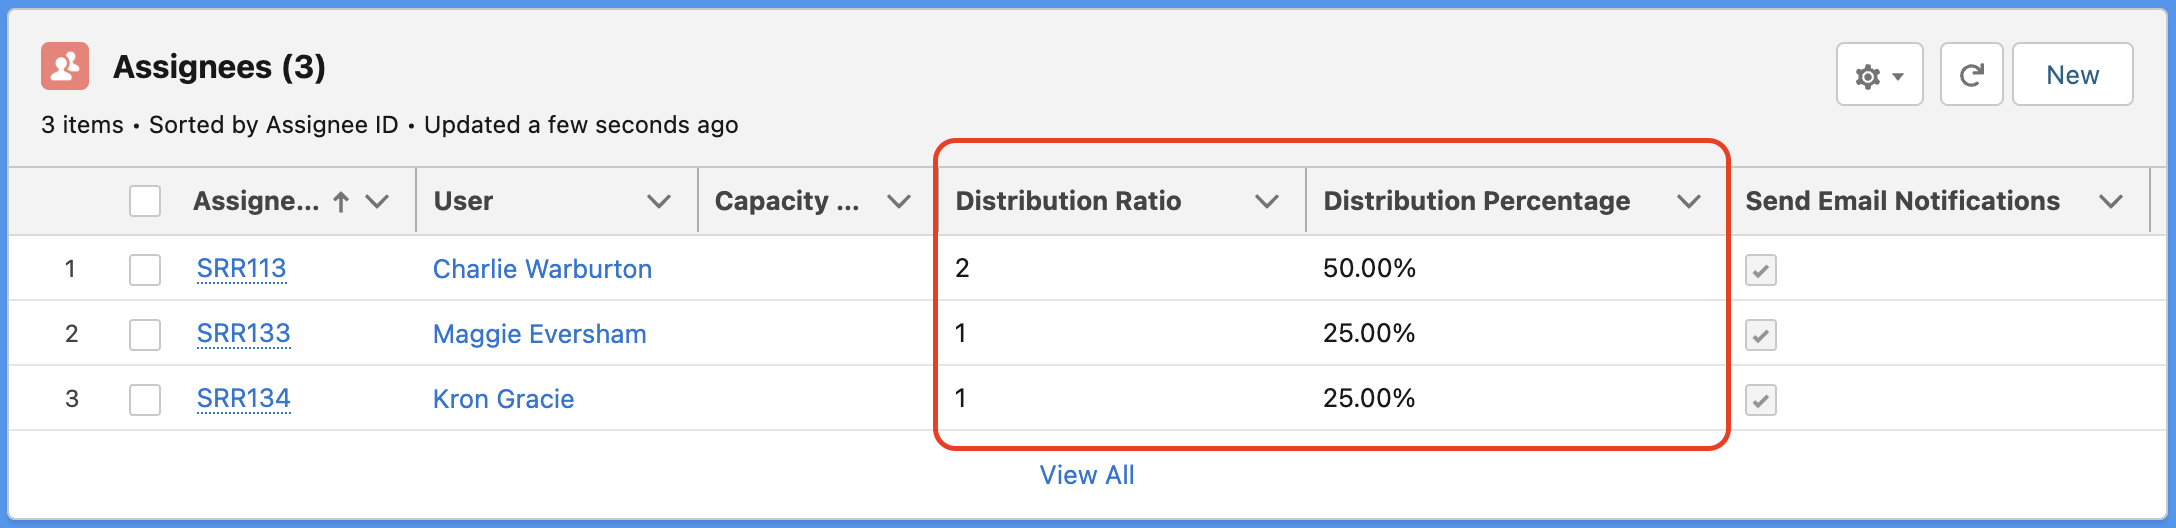This screenshot has height=528, width=2176.
Task: Open the gear list settings menu
Action: pos(1880,75)
